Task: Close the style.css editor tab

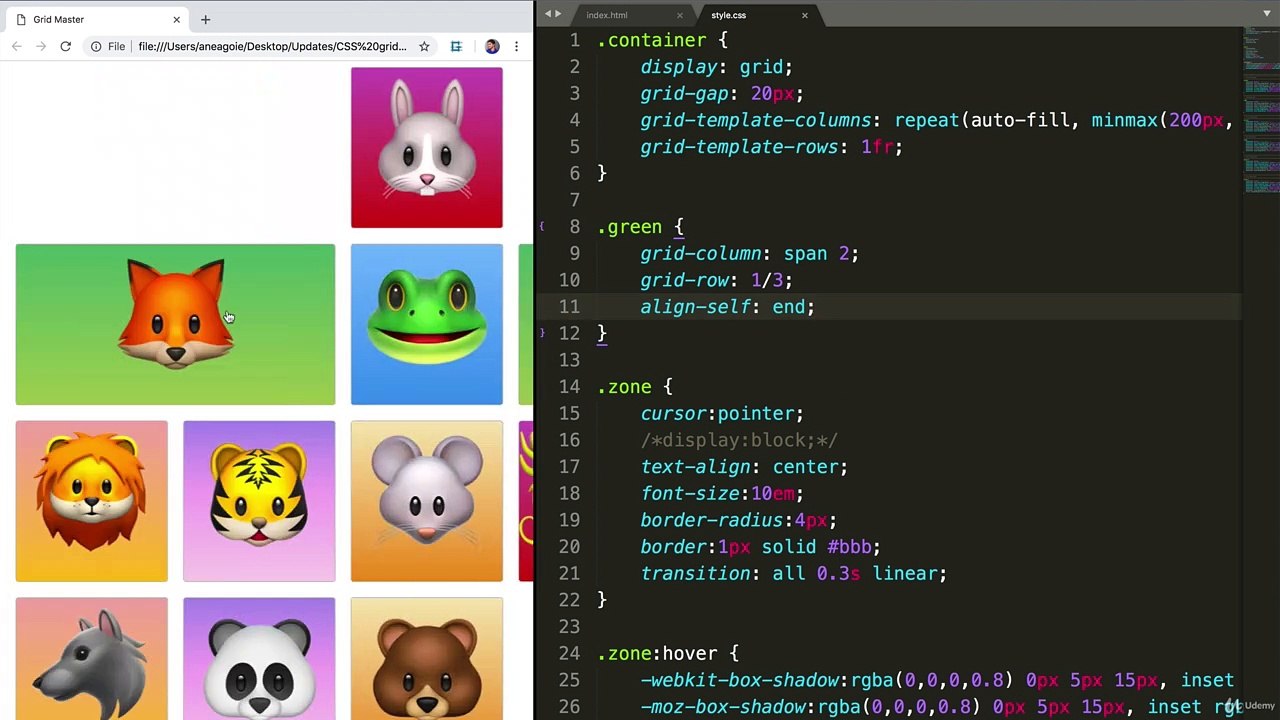Action: (x=804, y=15)
